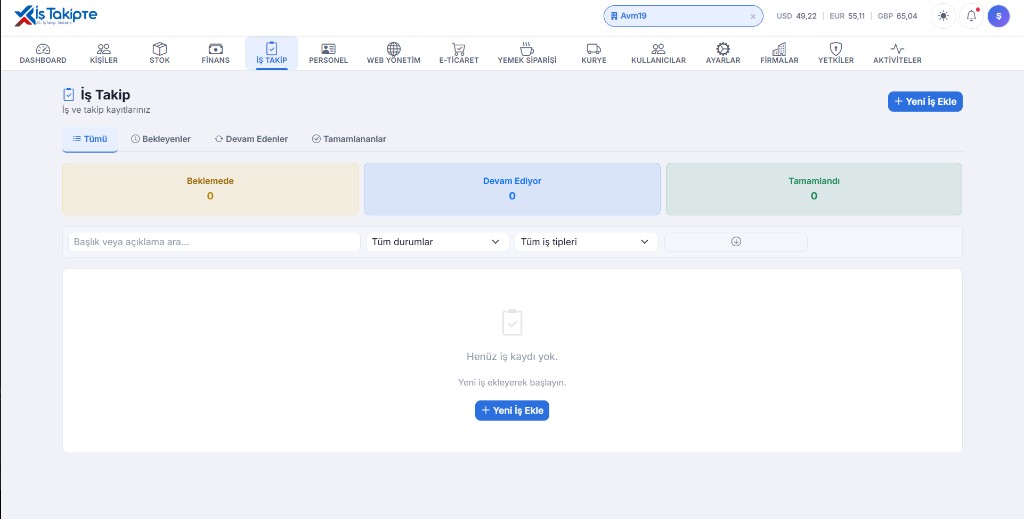Open the Firmalar module
This screenshot has height=519, width=1024.
pos(779,54)
